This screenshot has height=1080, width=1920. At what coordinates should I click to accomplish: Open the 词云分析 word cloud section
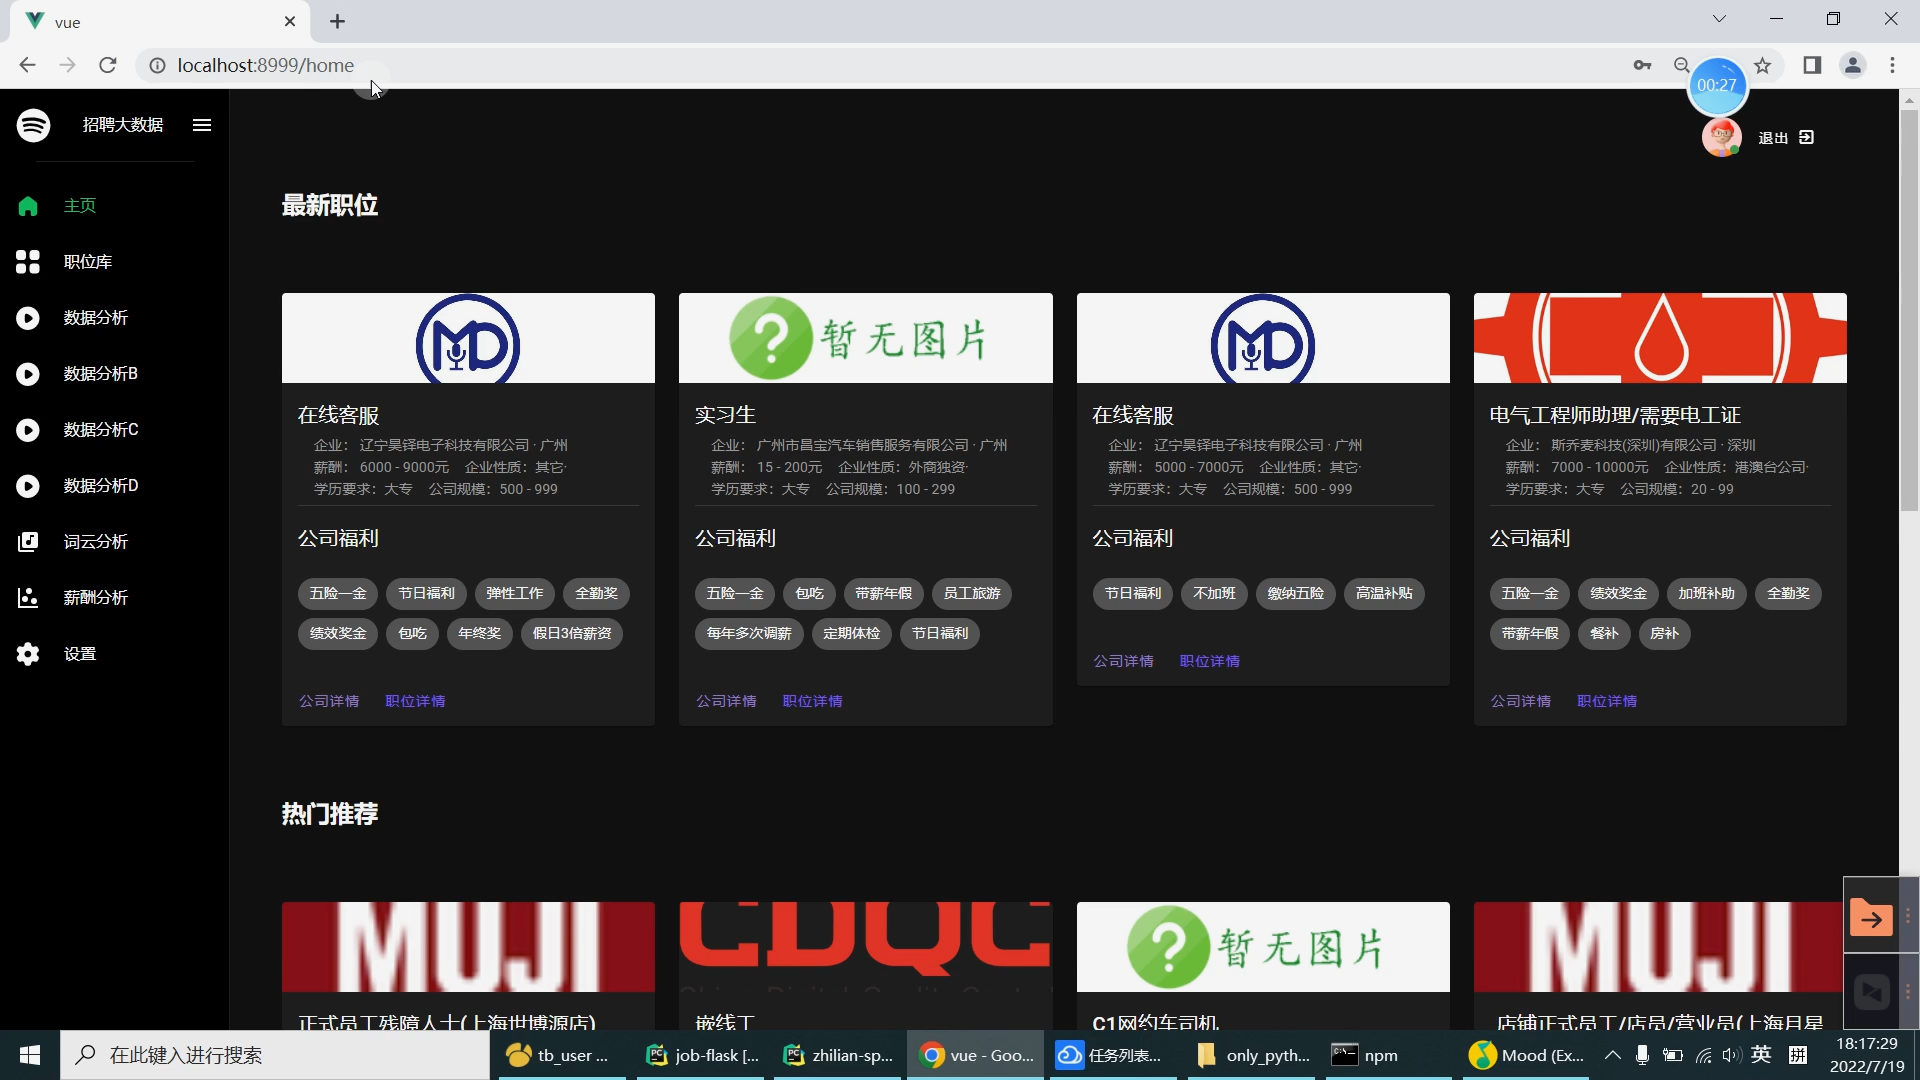click(27, 542)
